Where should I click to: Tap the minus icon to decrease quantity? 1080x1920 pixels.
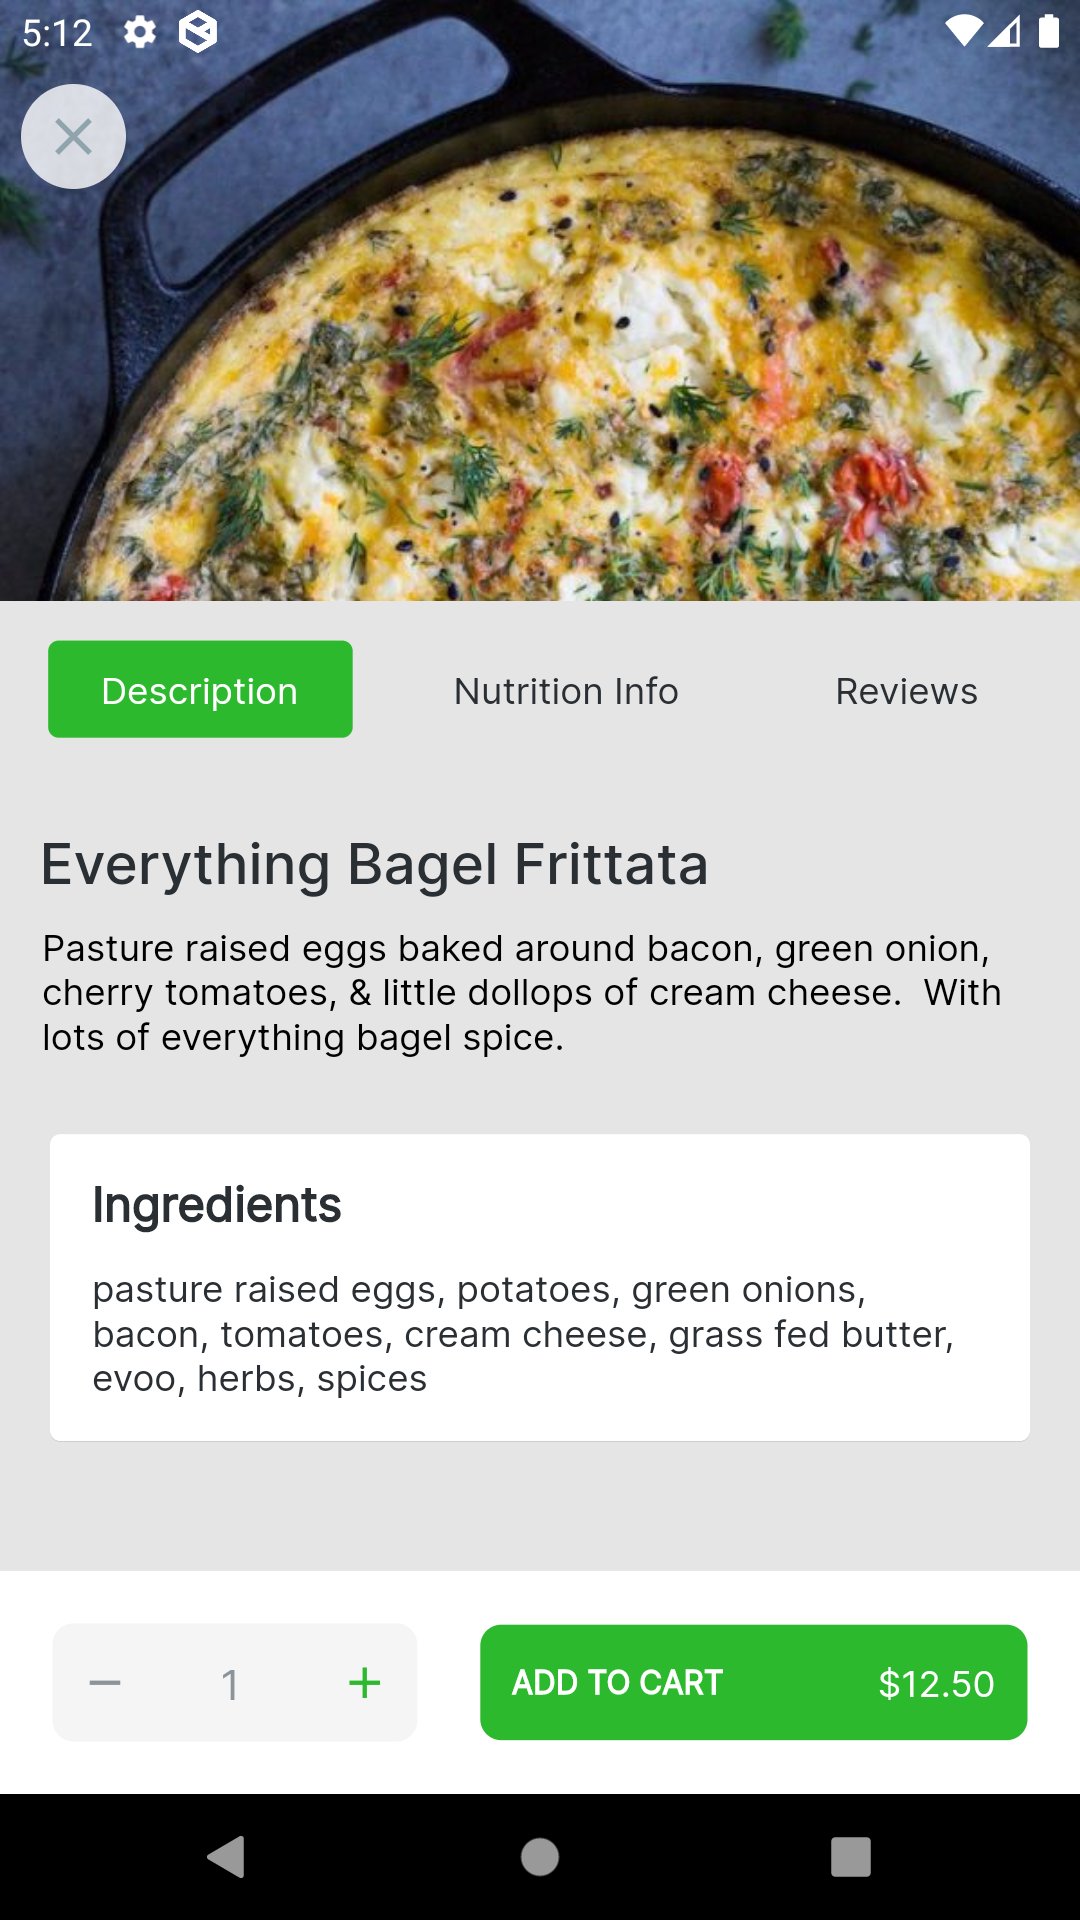tap(105, 1683)
